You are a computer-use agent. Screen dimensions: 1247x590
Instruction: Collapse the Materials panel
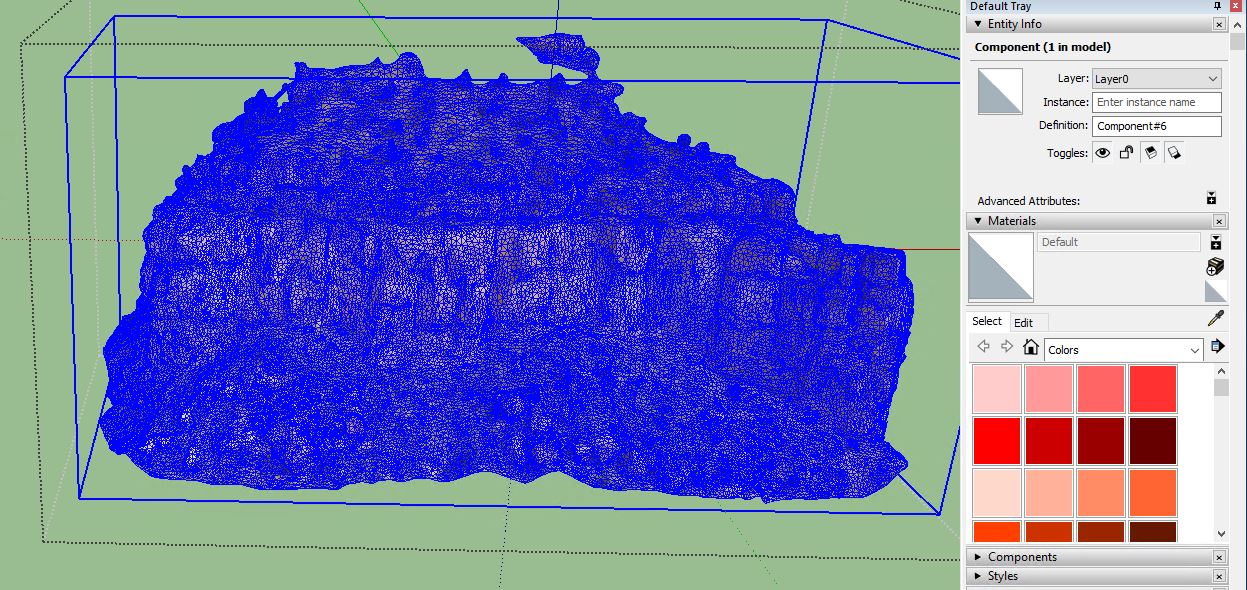tap(978, 221)
